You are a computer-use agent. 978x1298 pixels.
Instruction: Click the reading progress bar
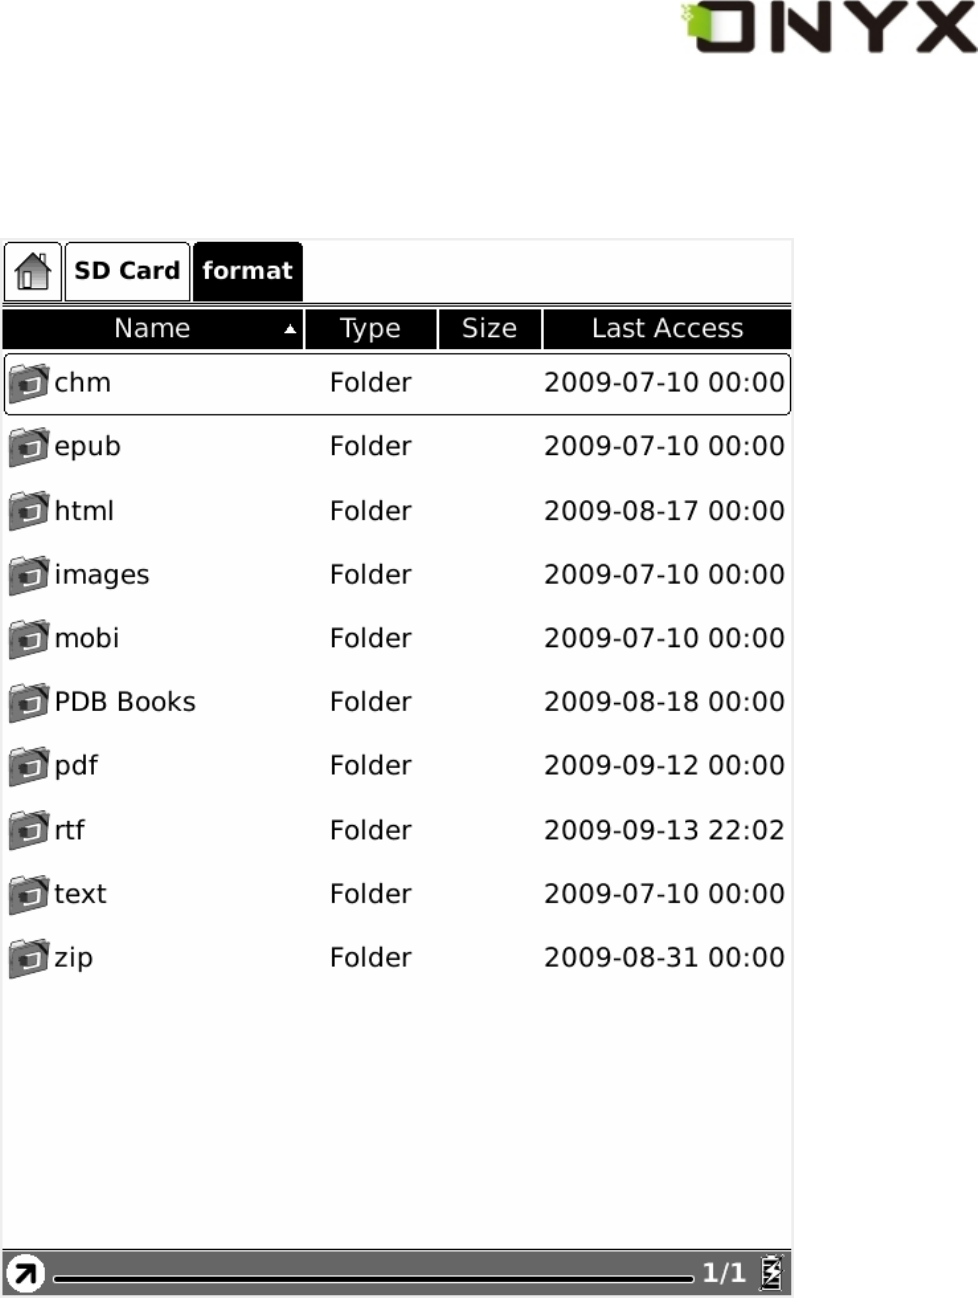tap(372, 1278)
